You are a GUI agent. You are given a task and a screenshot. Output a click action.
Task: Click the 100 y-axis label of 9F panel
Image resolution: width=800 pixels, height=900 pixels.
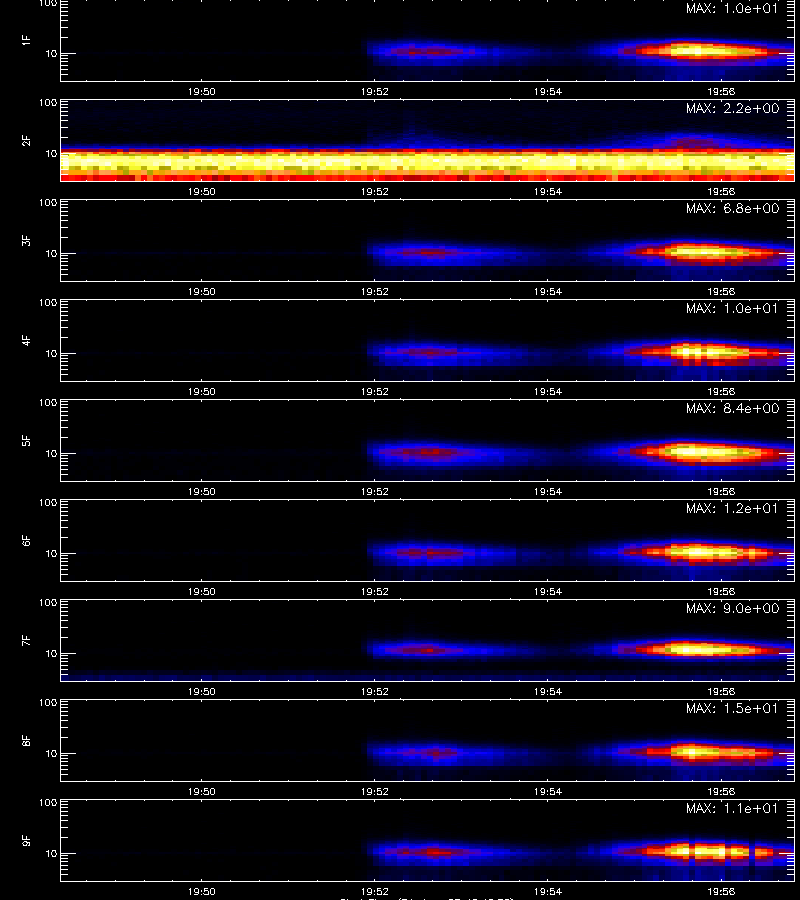point(48,802)
